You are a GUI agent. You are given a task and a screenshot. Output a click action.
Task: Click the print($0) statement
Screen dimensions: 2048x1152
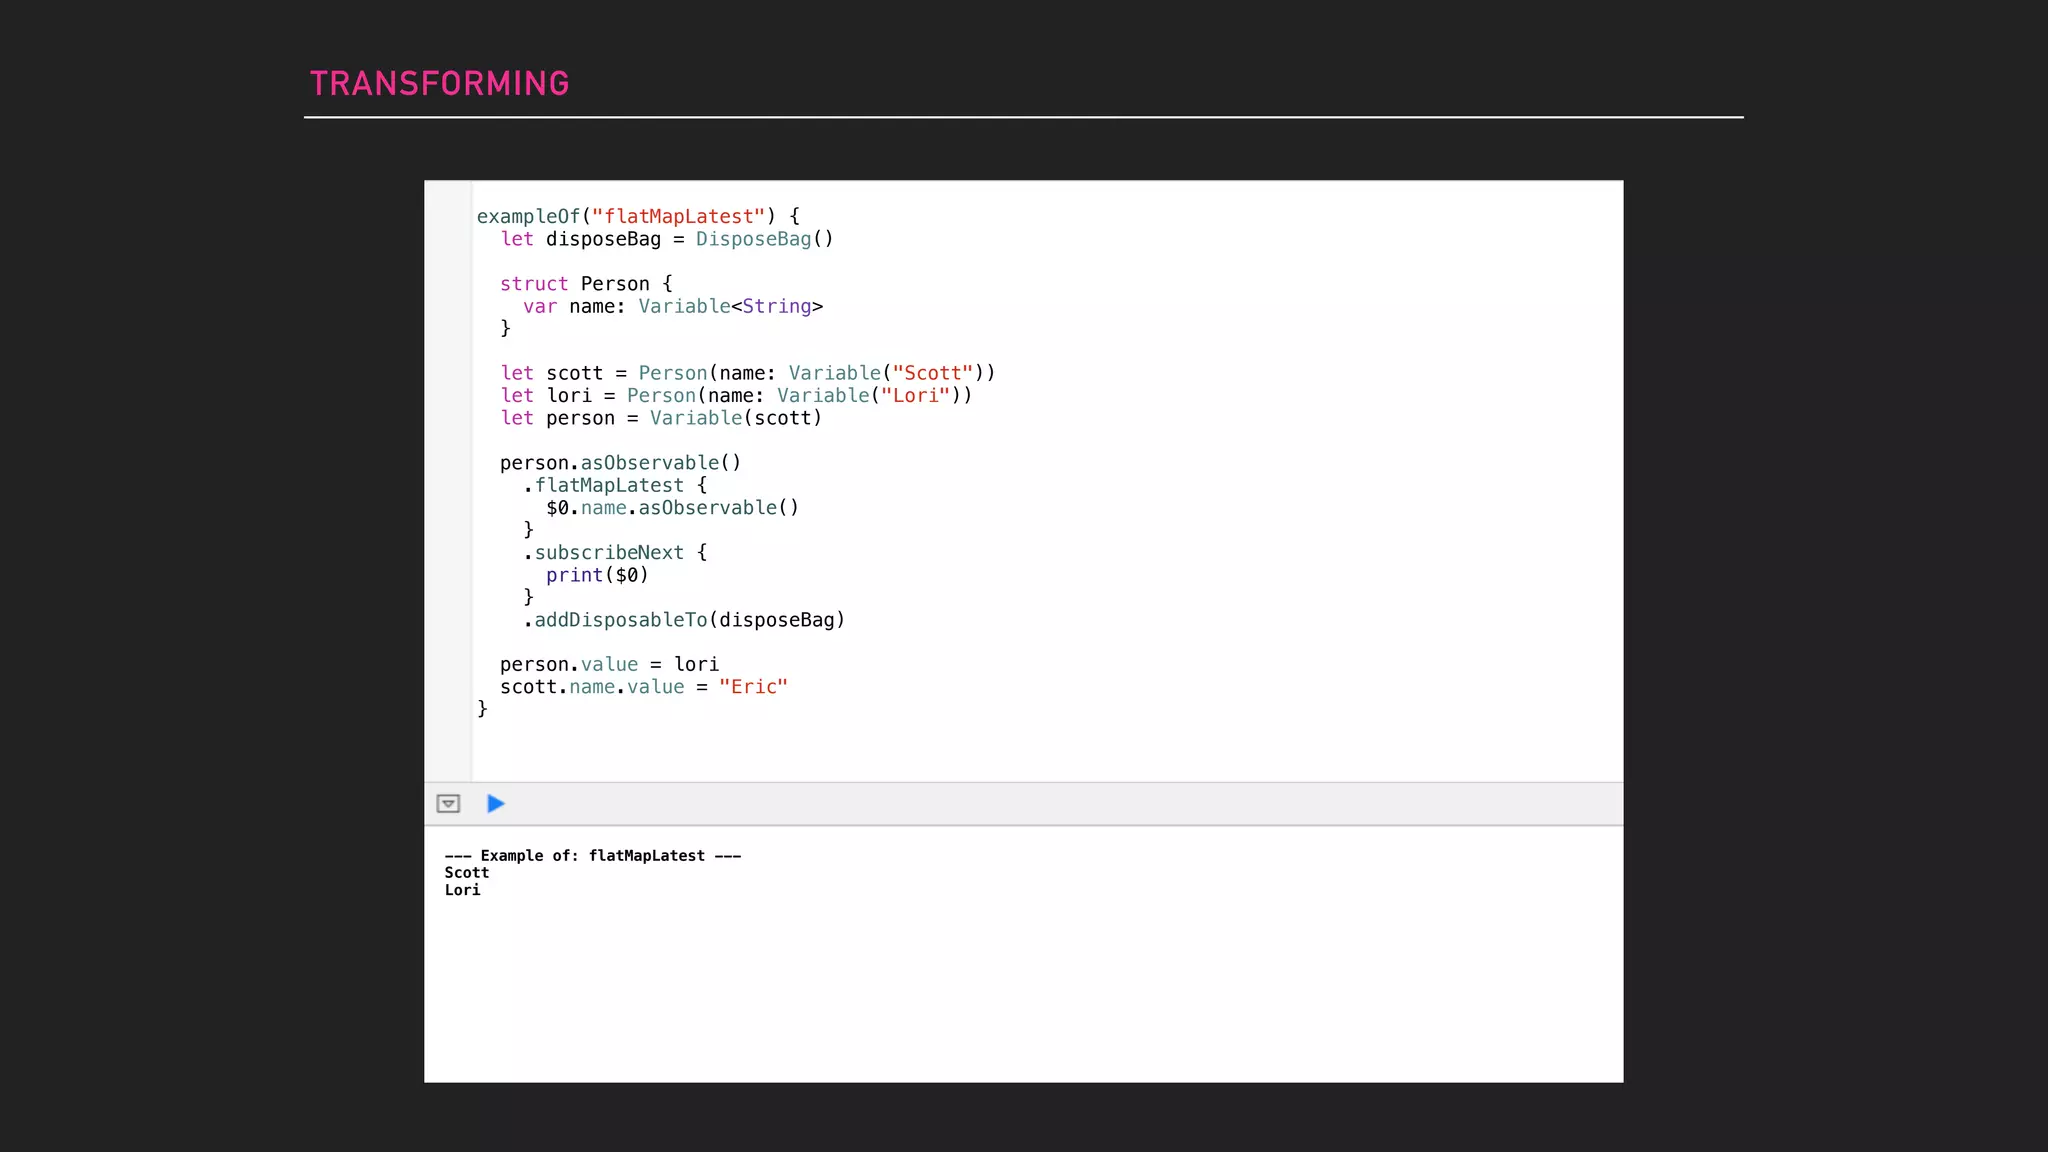coord(597,575)
